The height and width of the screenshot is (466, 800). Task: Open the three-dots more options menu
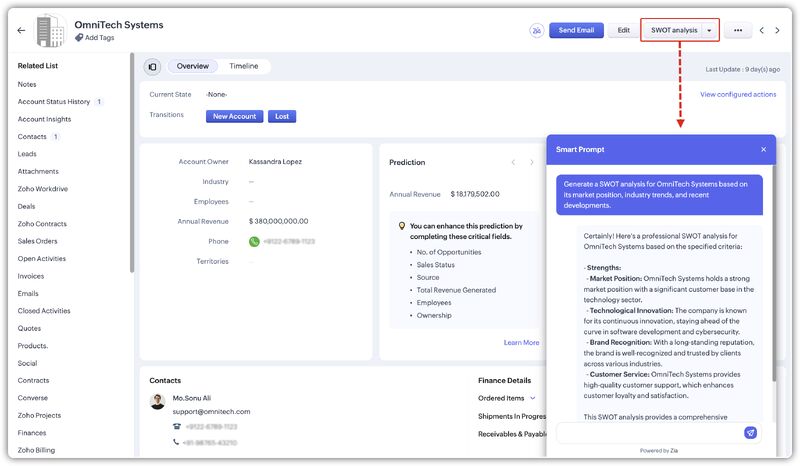coord(738,30)
